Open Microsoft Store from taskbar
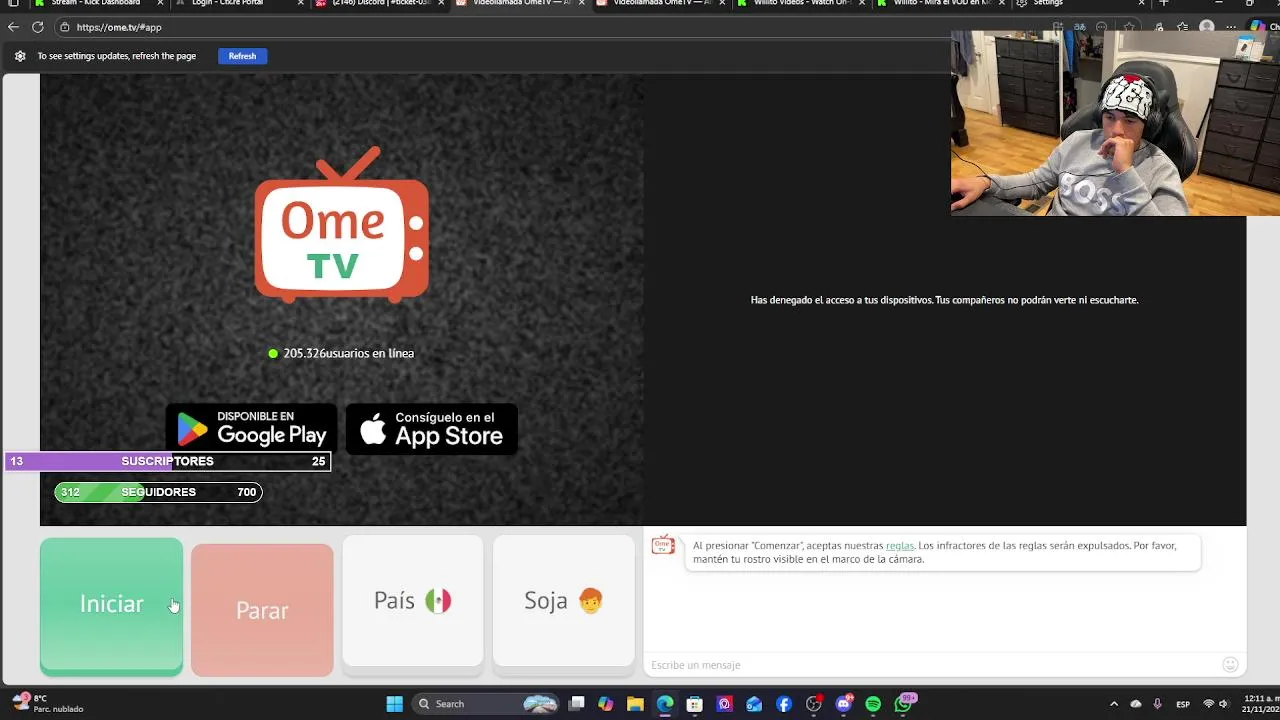 click(695, 704)
